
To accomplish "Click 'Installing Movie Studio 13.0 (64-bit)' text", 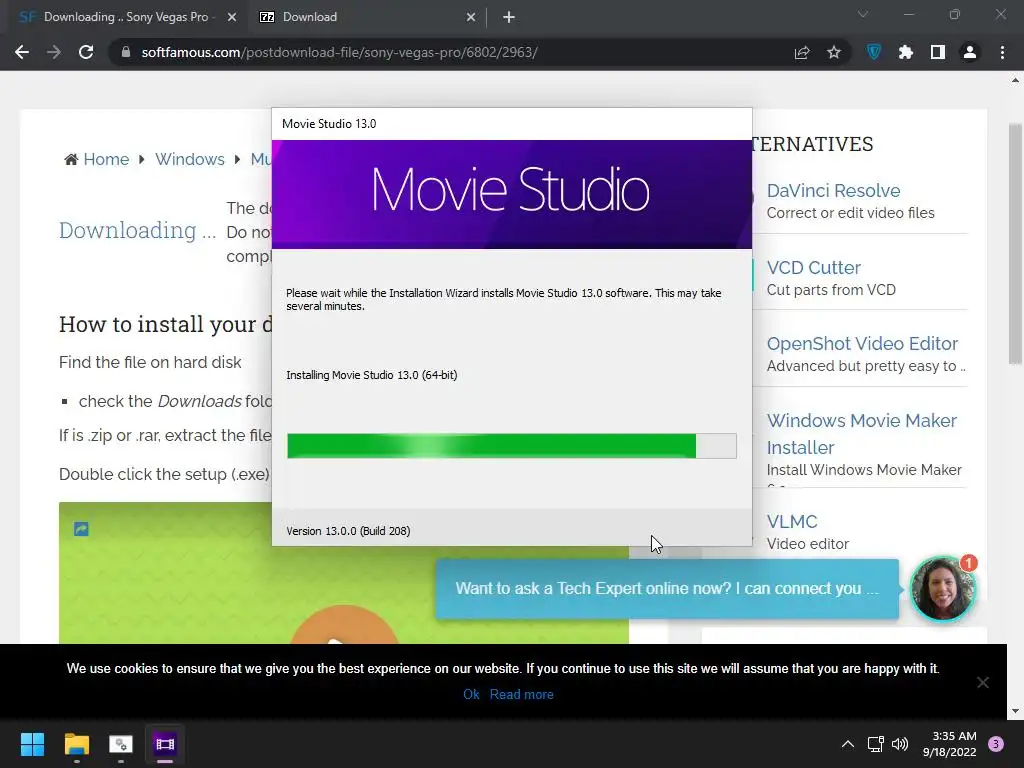I will (372, 375).
